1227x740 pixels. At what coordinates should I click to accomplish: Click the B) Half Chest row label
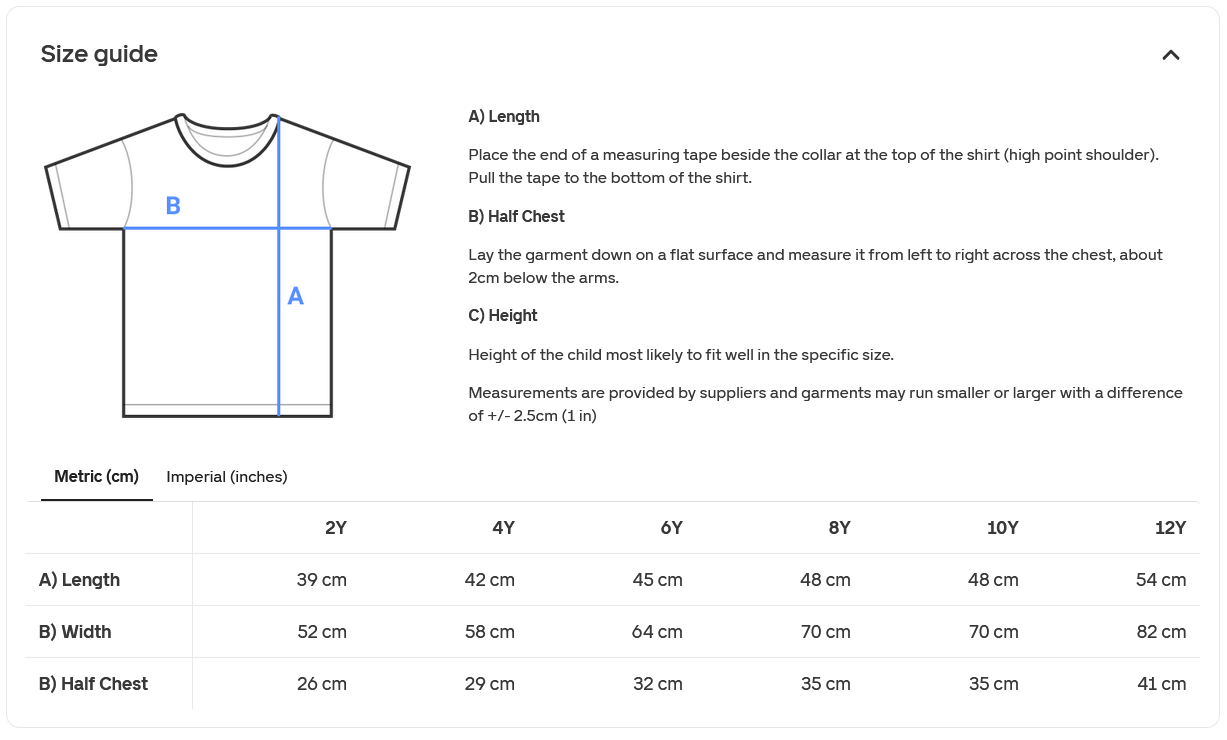(93, 684)
